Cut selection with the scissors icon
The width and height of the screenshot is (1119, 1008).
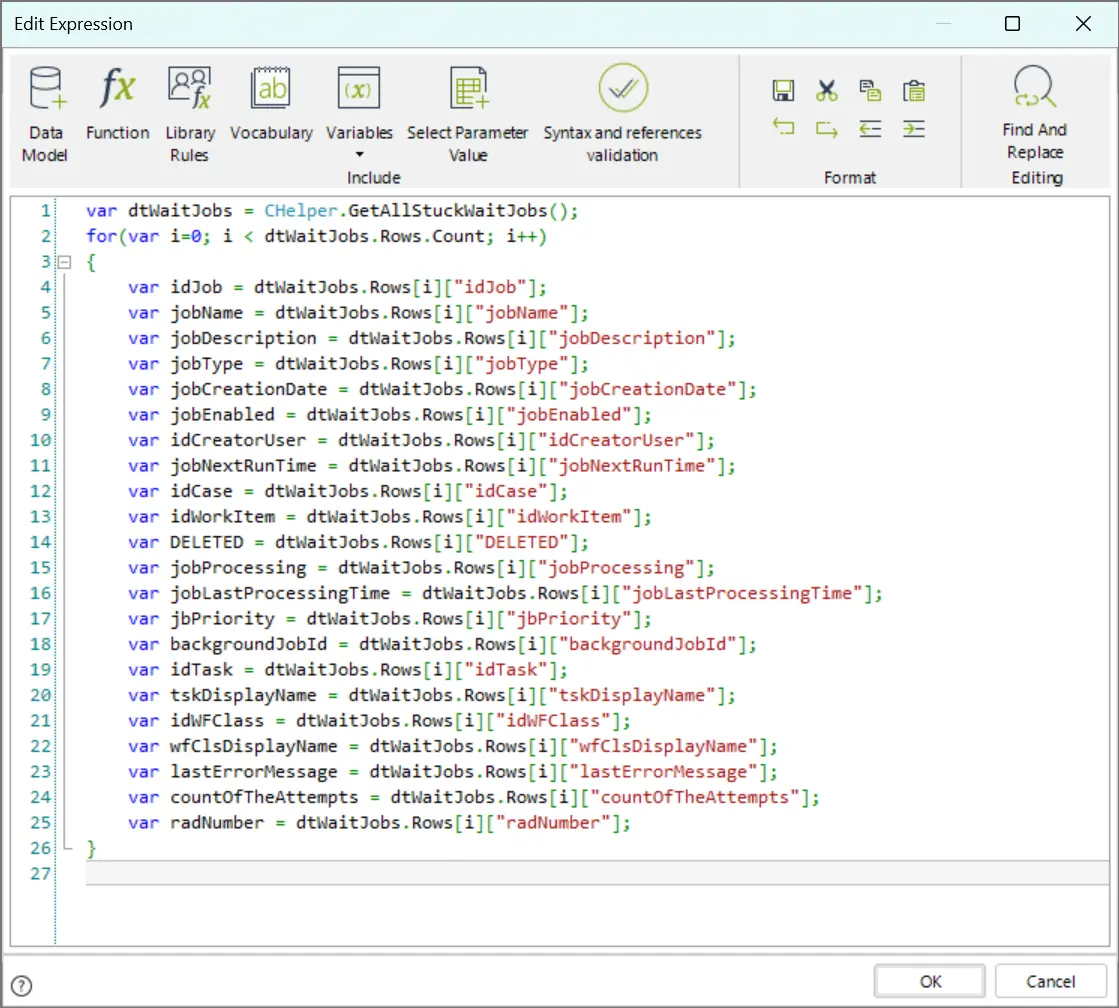(x=826, y=91)
